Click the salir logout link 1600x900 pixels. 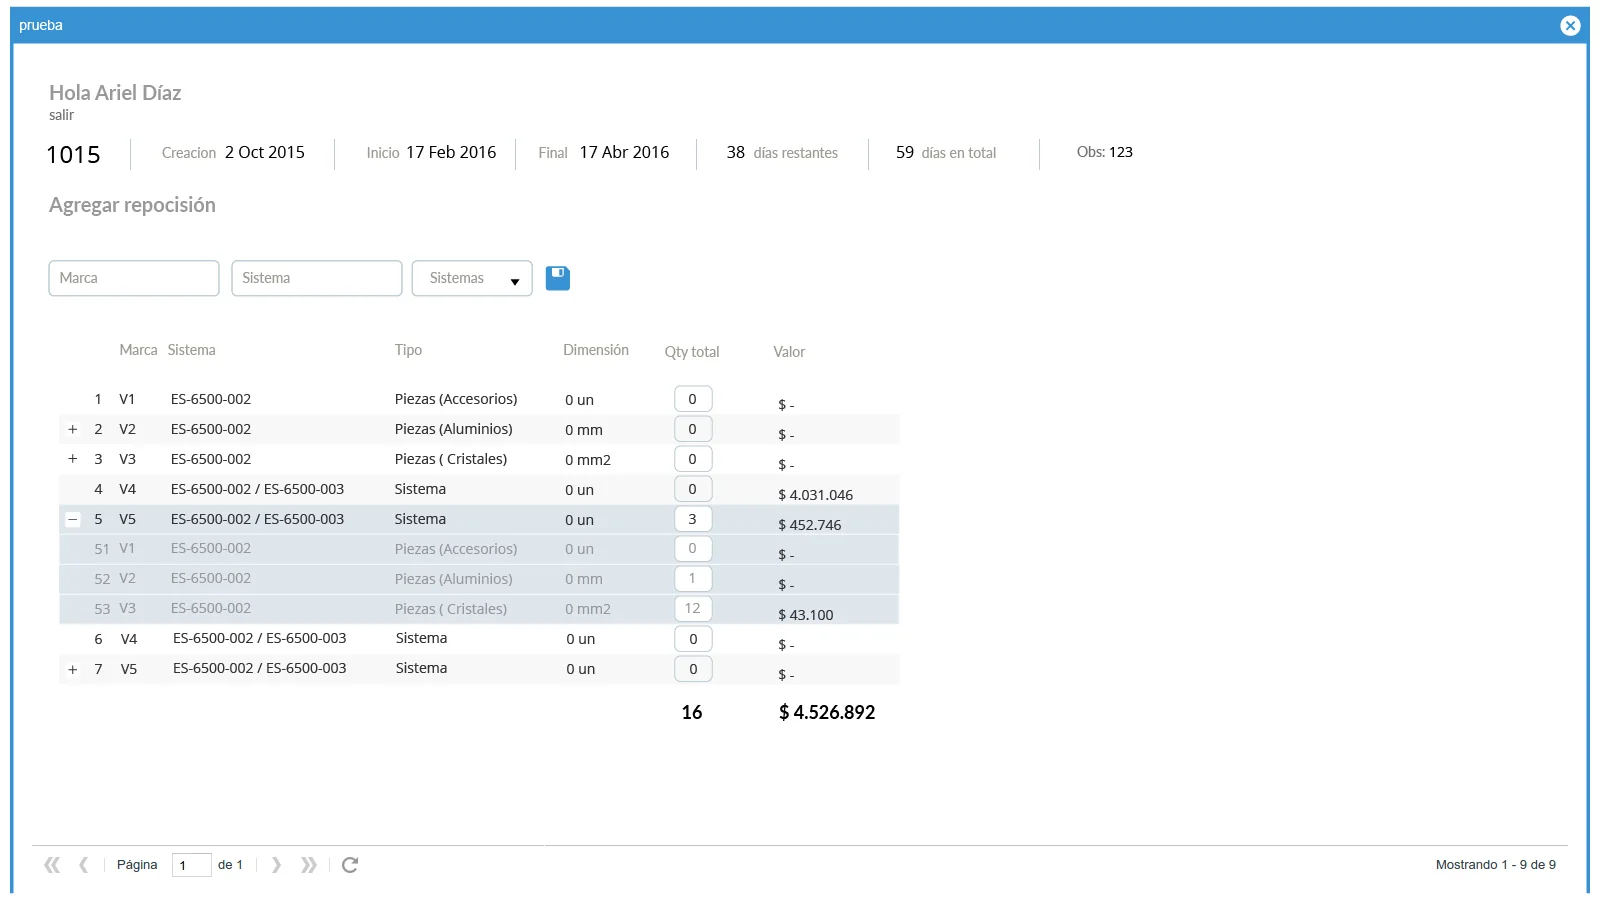tap(62, 115)
